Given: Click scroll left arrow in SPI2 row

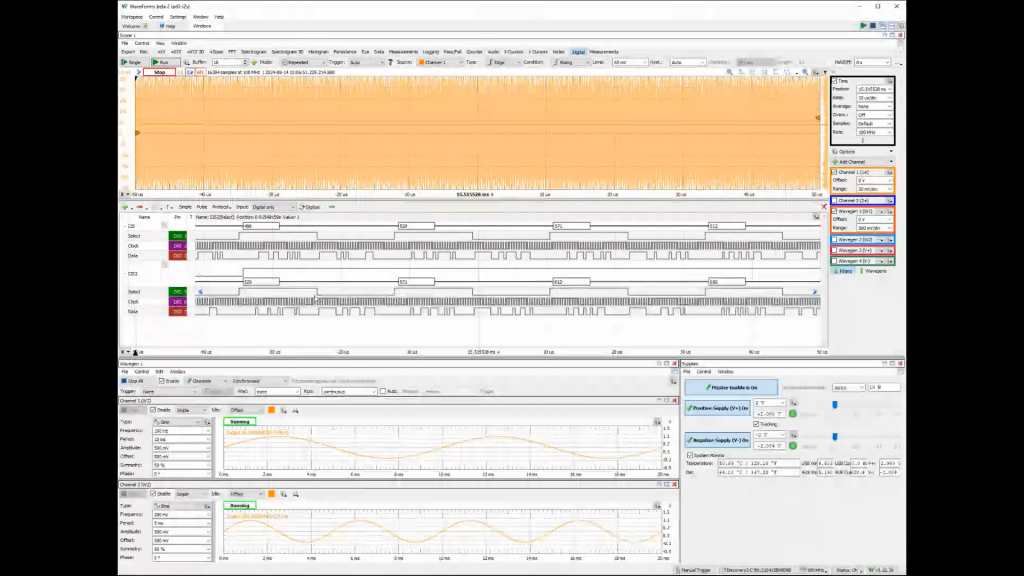Looking at the screenshot, I should pyautogui.click(x=200, y=292).
